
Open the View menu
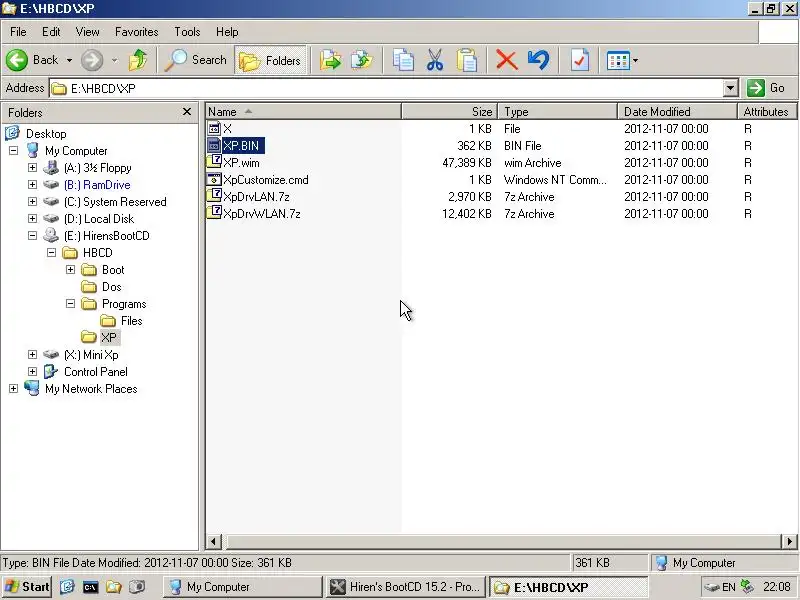[x=88, y=32]
